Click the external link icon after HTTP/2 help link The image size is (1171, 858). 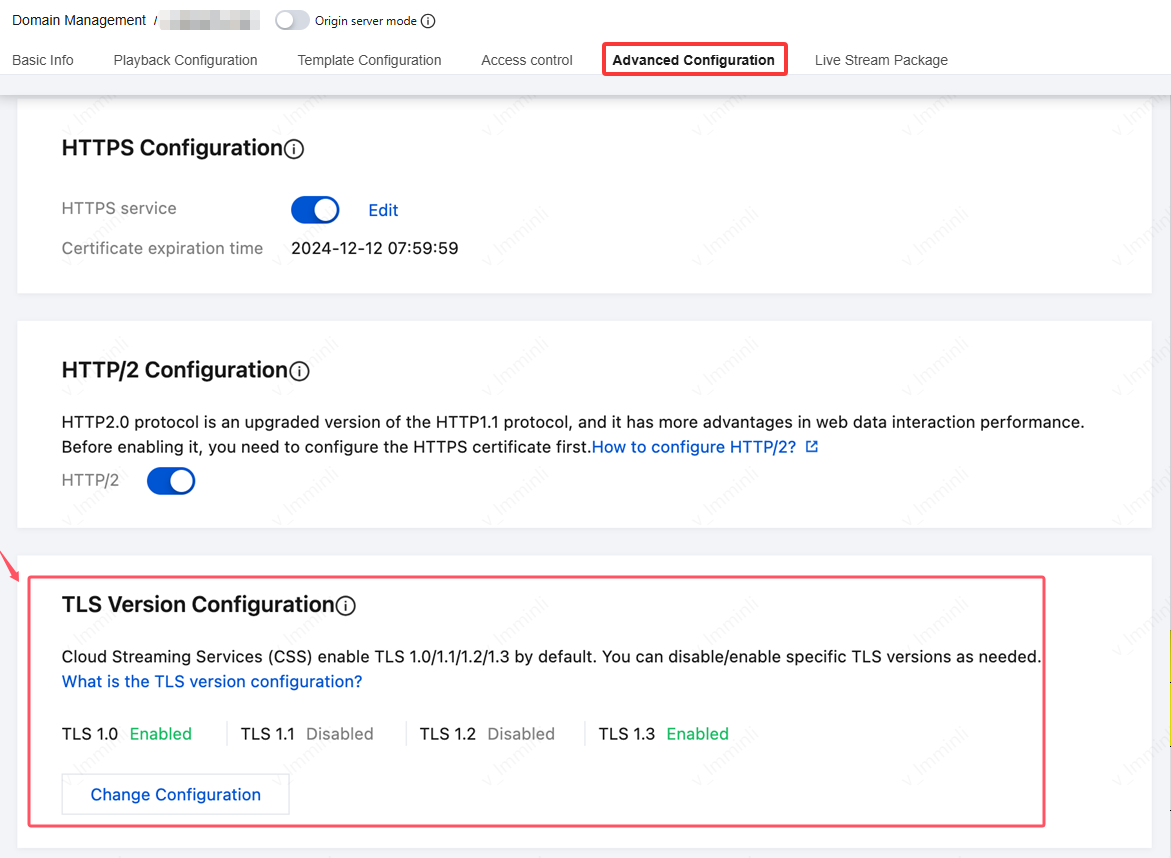click(x=812, y=447)
